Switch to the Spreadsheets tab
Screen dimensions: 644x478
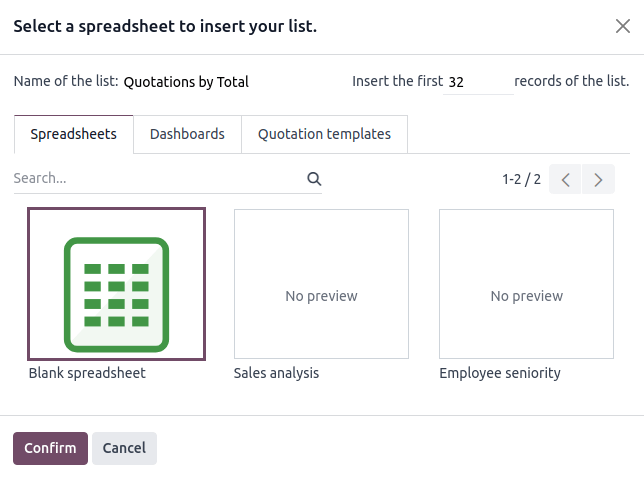click(74, 134)
